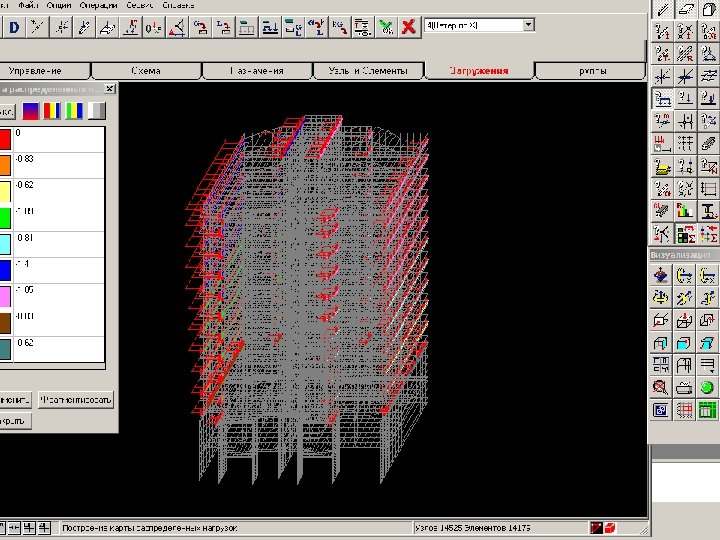Switch to the Схема tab

[x=146, y=71]
